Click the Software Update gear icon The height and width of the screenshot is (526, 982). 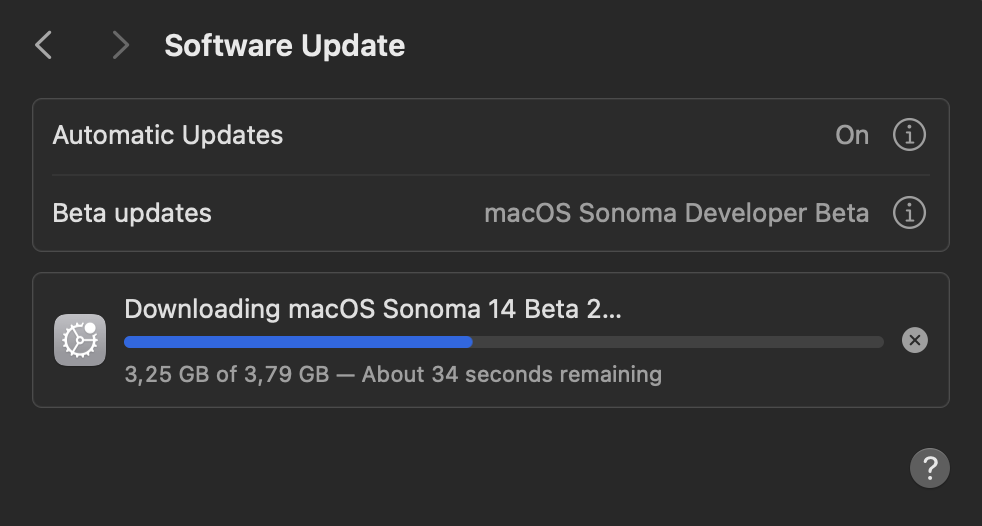pyautogui.click(x=80, y=340)
